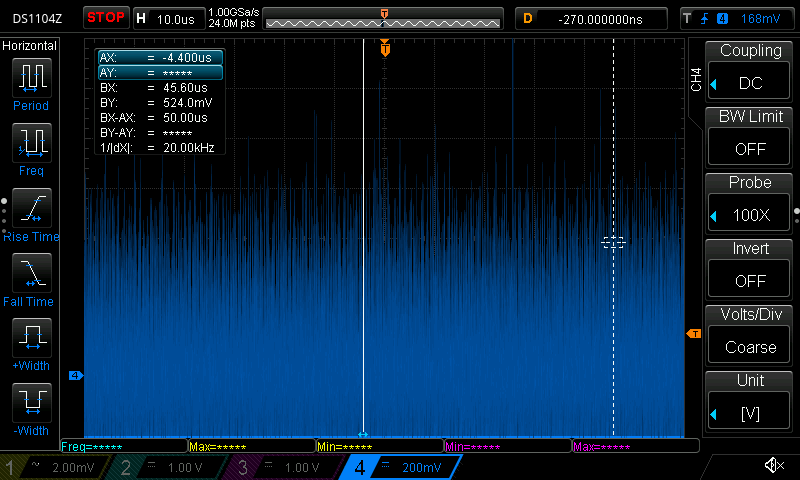Click the channel 4 ground reference marker
800x480 pixels.
(x=76, y=375)
